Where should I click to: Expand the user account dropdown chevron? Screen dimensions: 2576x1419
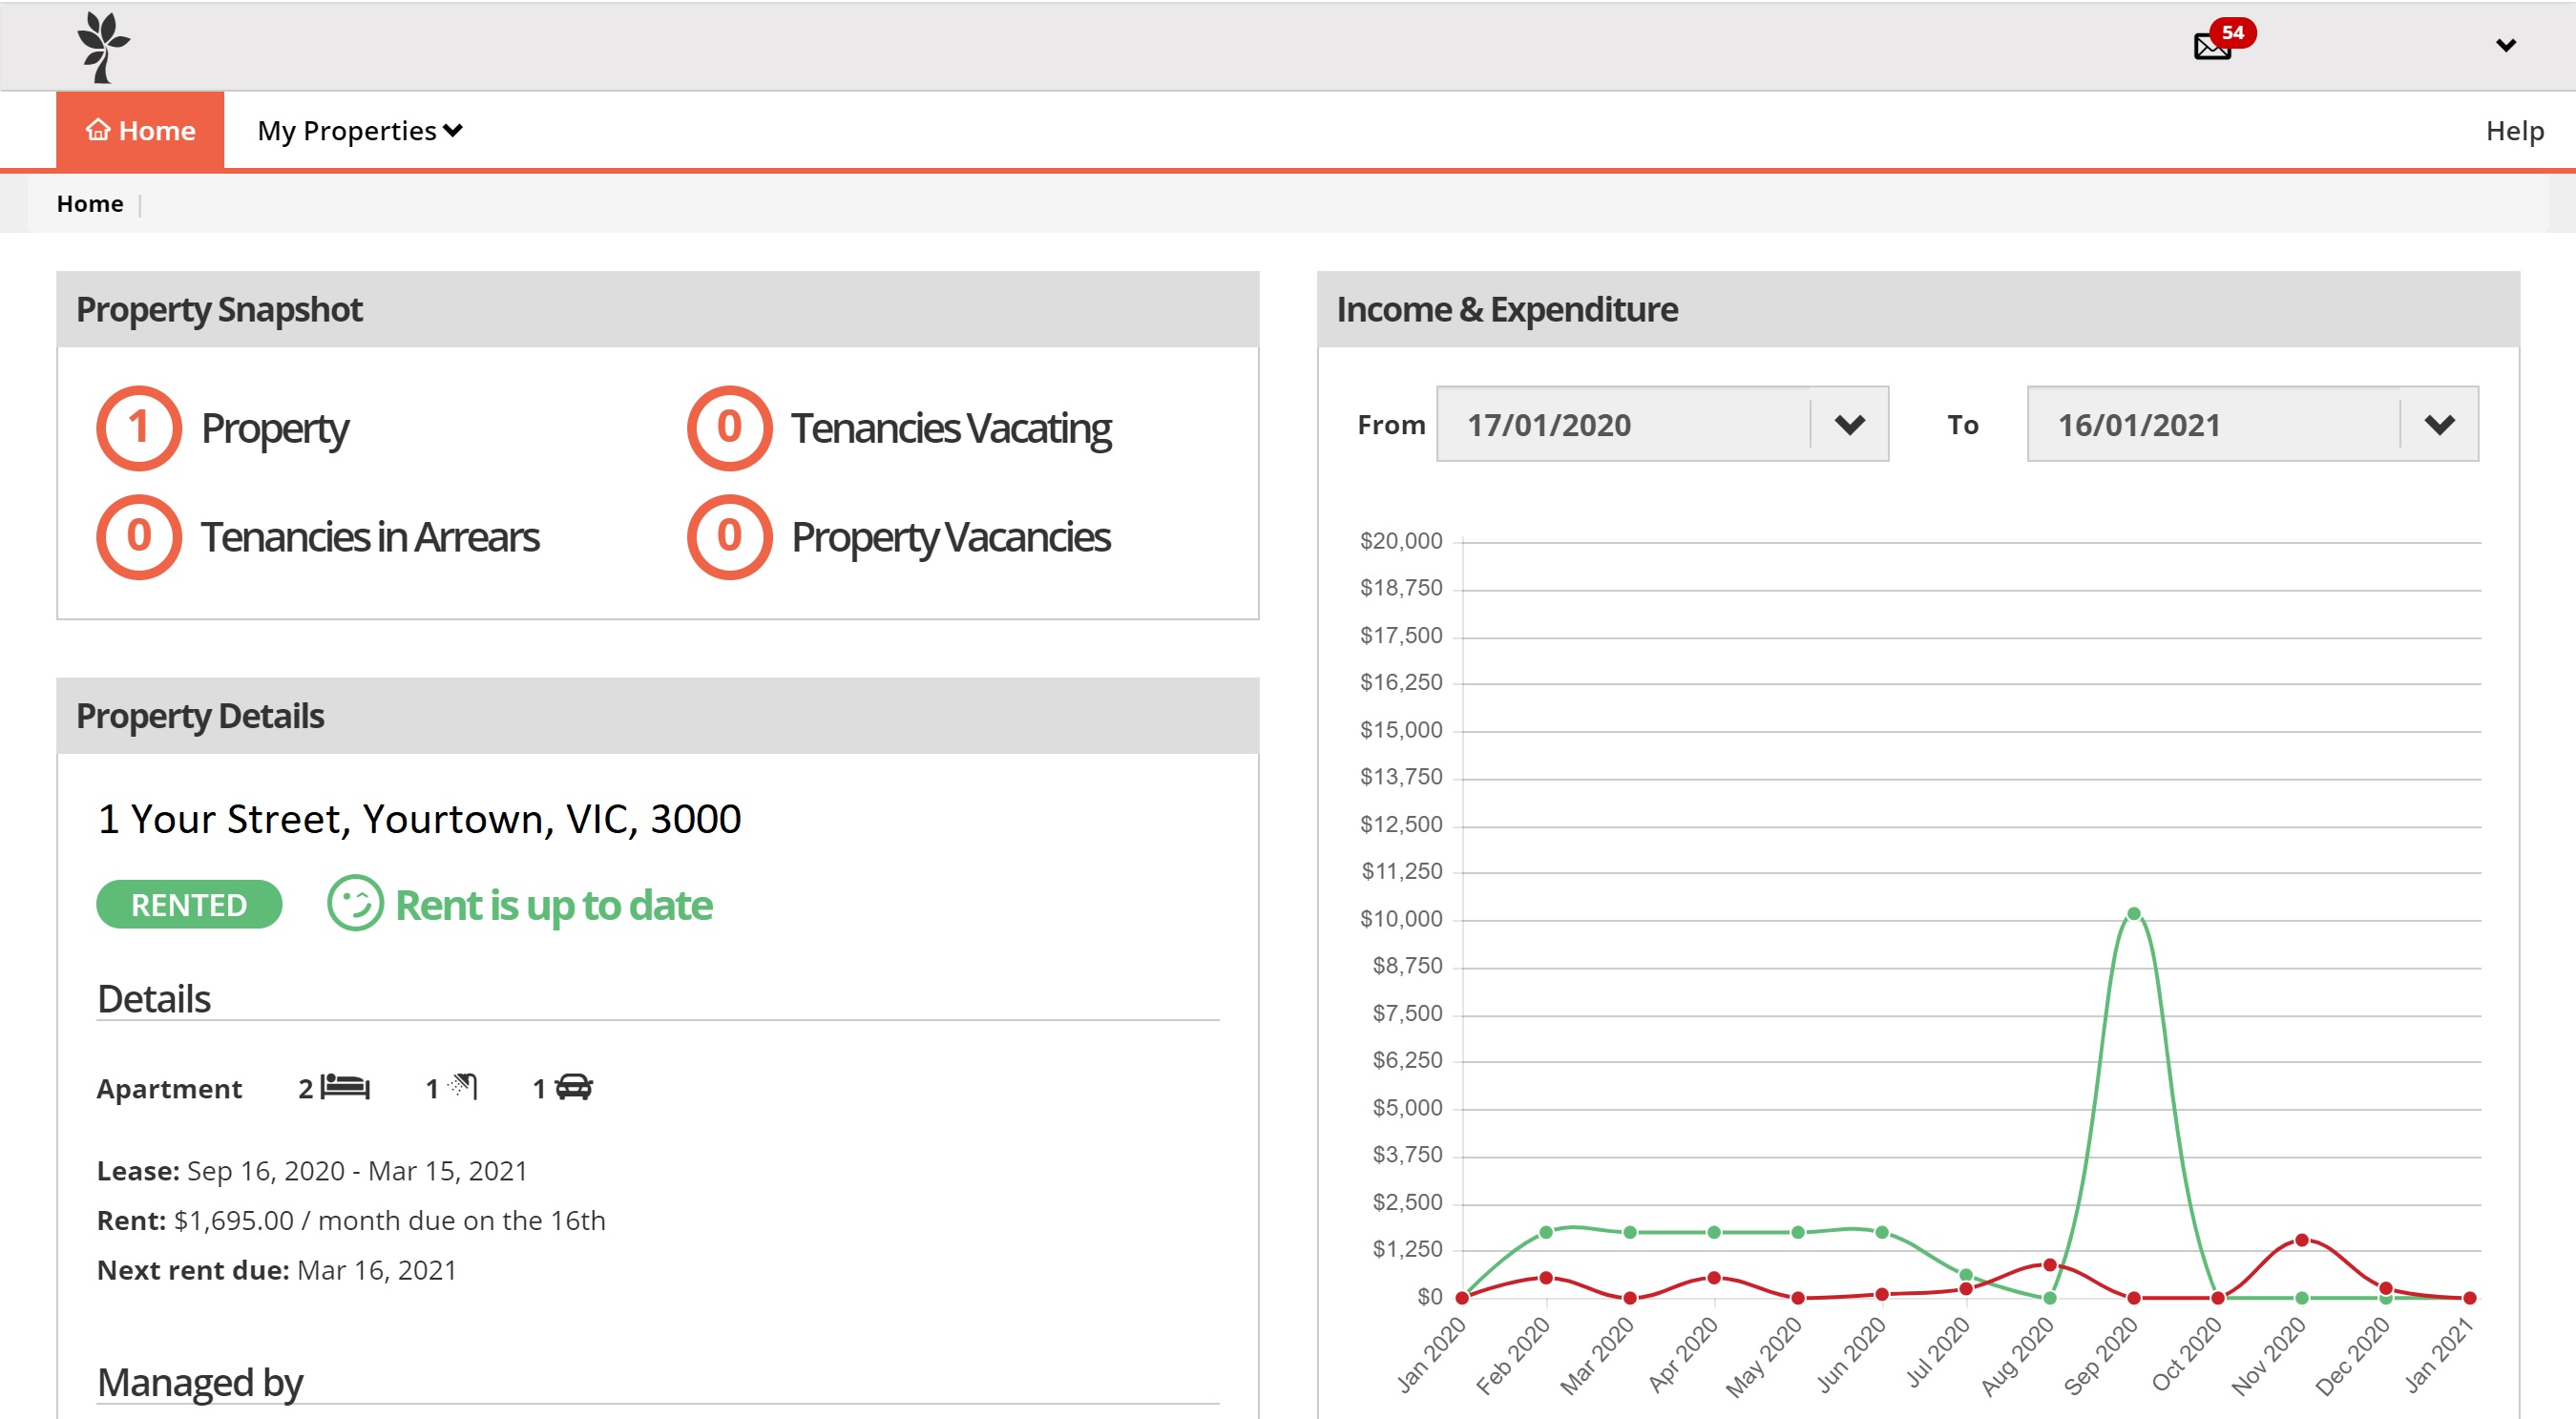tap(2505, 45)
